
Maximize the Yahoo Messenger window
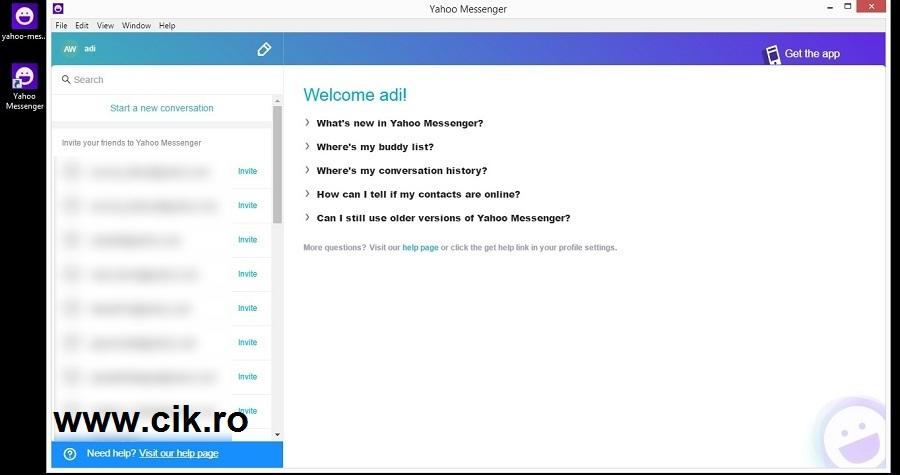click(x=848, y=7)
